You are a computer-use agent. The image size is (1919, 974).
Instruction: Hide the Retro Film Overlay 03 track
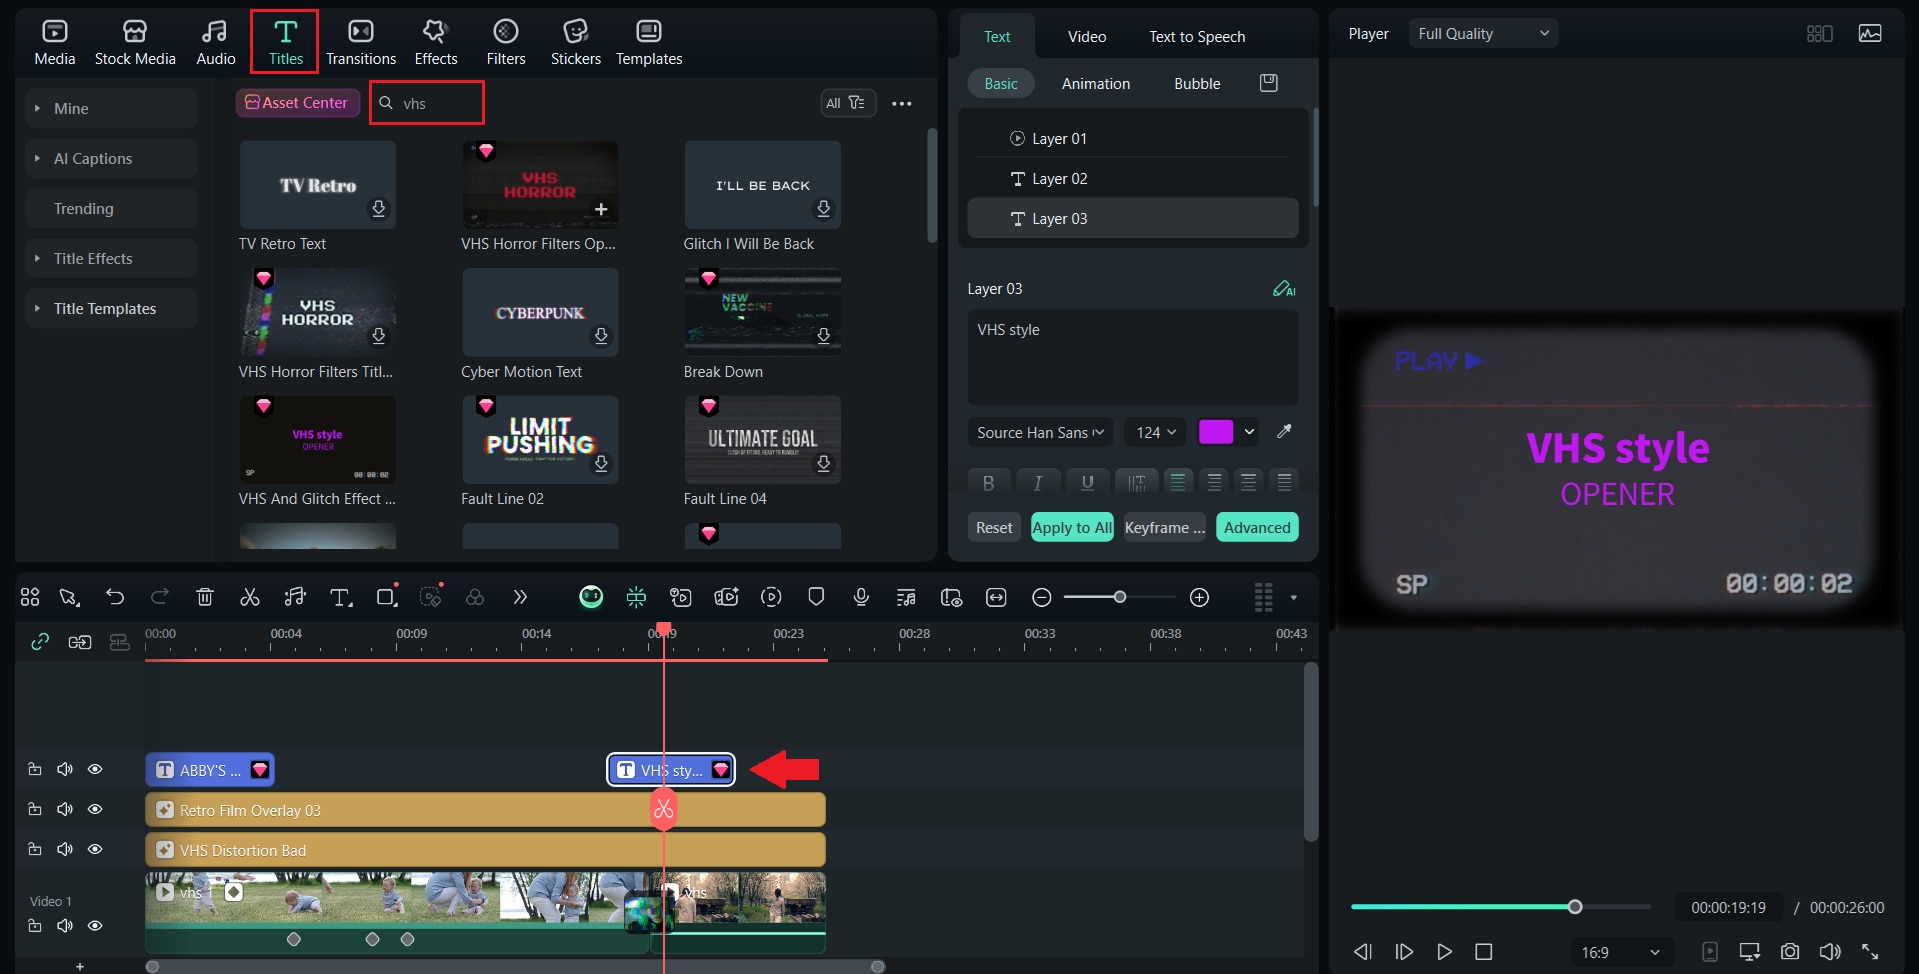[95, 809]
